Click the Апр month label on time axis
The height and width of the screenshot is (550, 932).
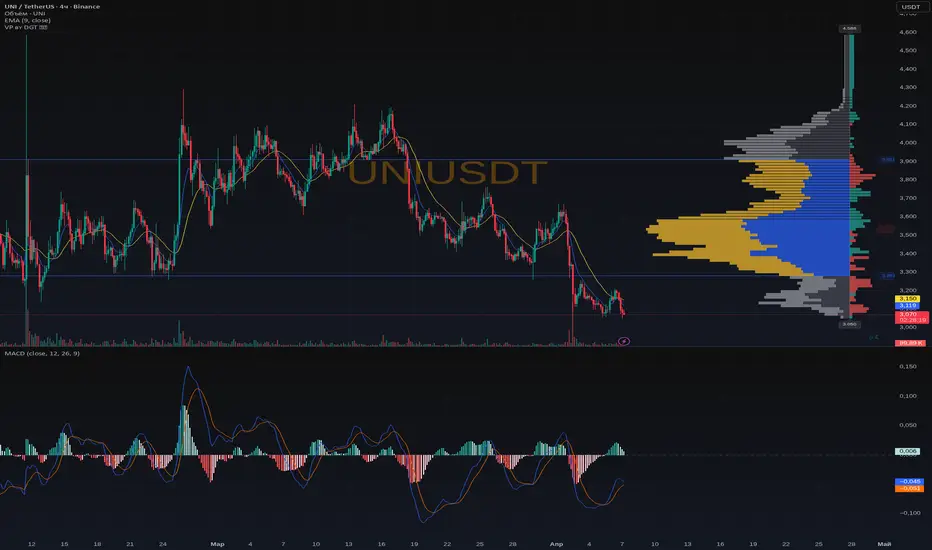556,544
